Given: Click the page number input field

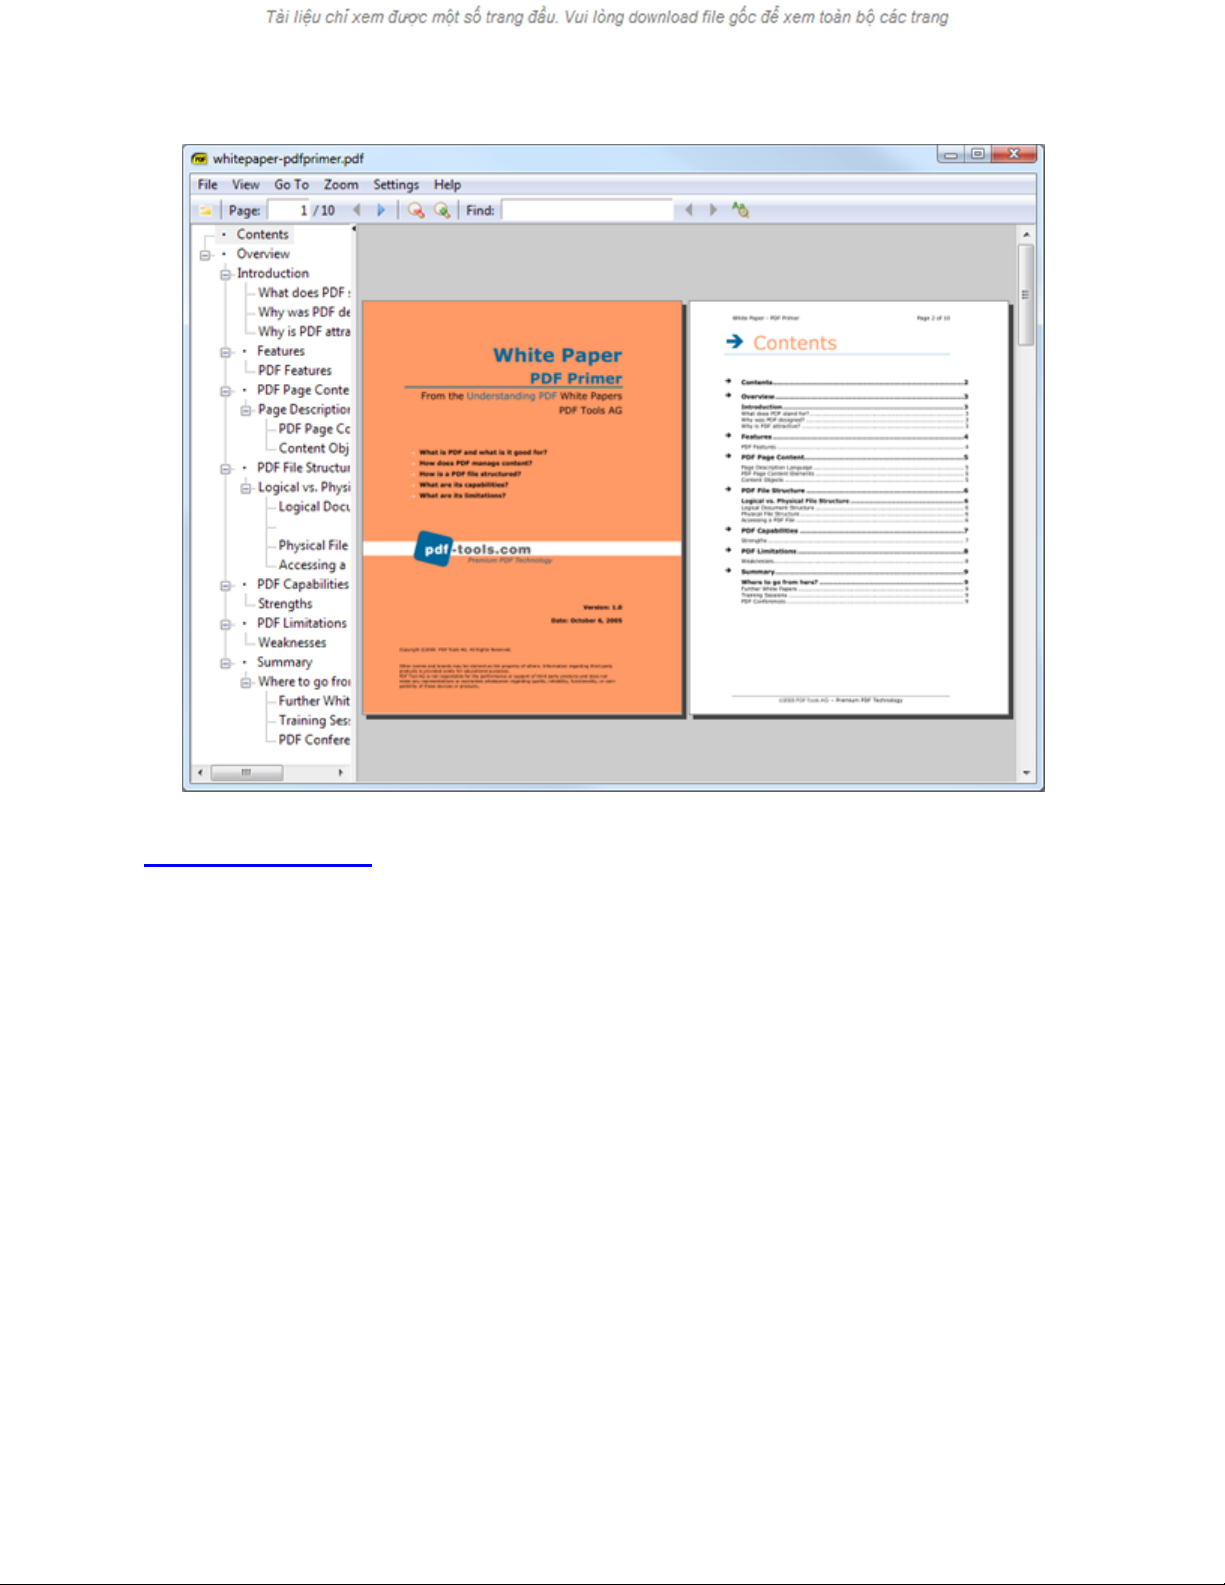Looking at the screenshot, I should (x=290, y=210).
